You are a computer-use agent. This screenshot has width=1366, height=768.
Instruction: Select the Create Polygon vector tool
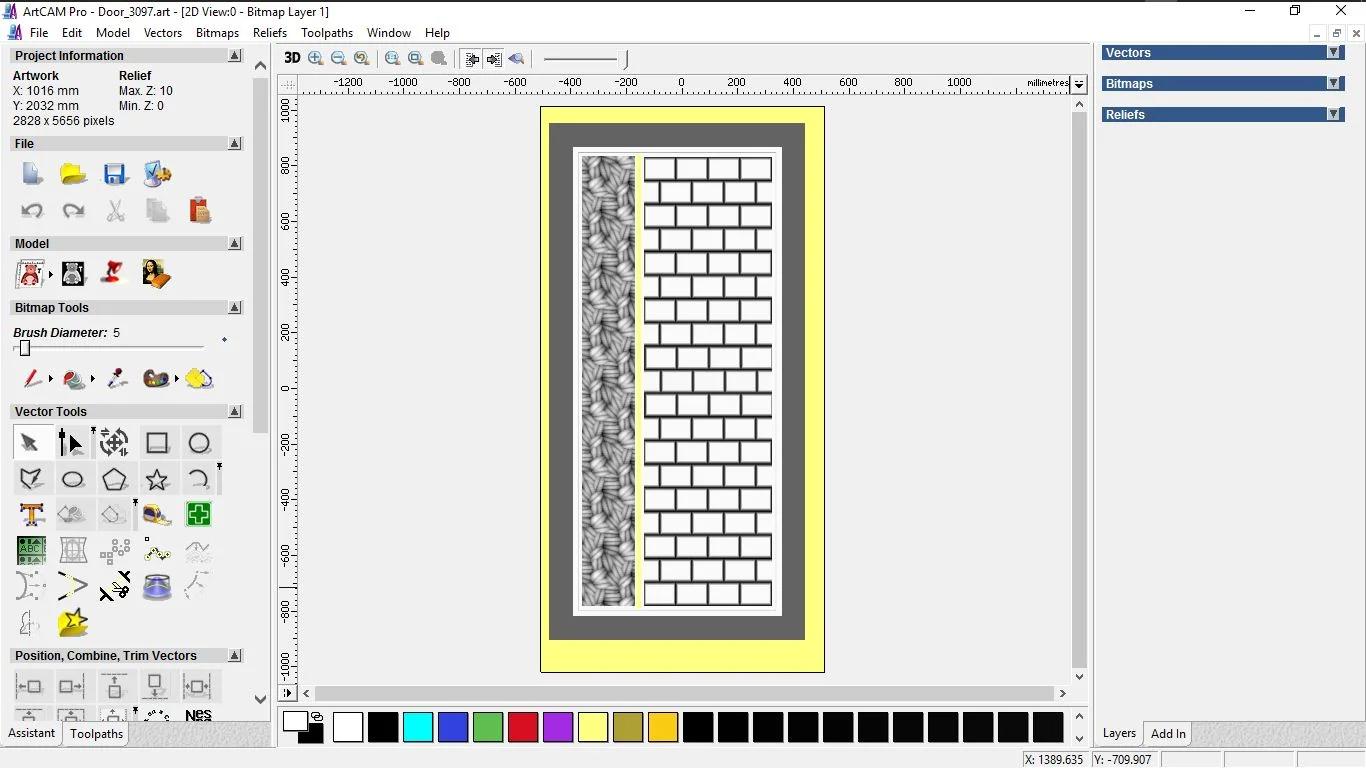coord(115,480)
